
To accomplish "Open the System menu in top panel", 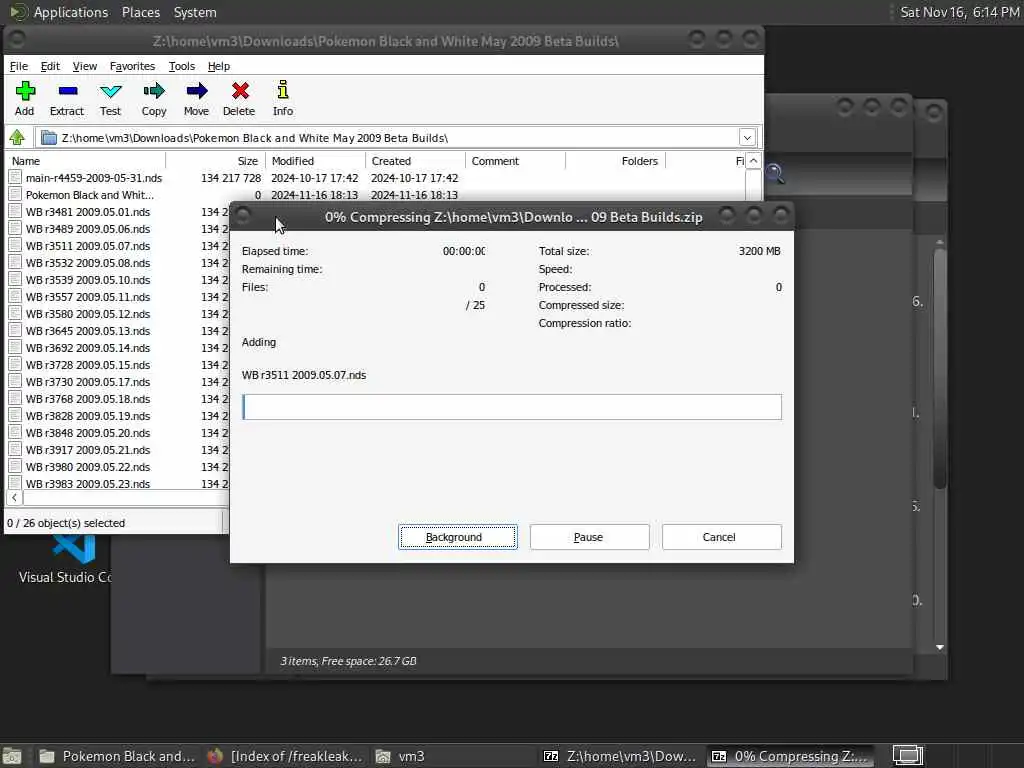I will pyautogui.click(x=195, y=12).
